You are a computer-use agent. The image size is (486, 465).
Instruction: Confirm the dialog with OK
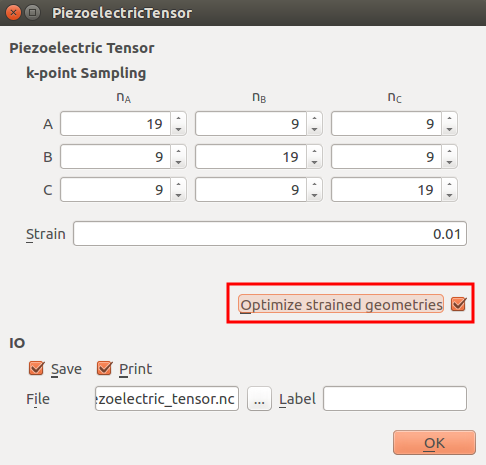click(x=434, y=443)
